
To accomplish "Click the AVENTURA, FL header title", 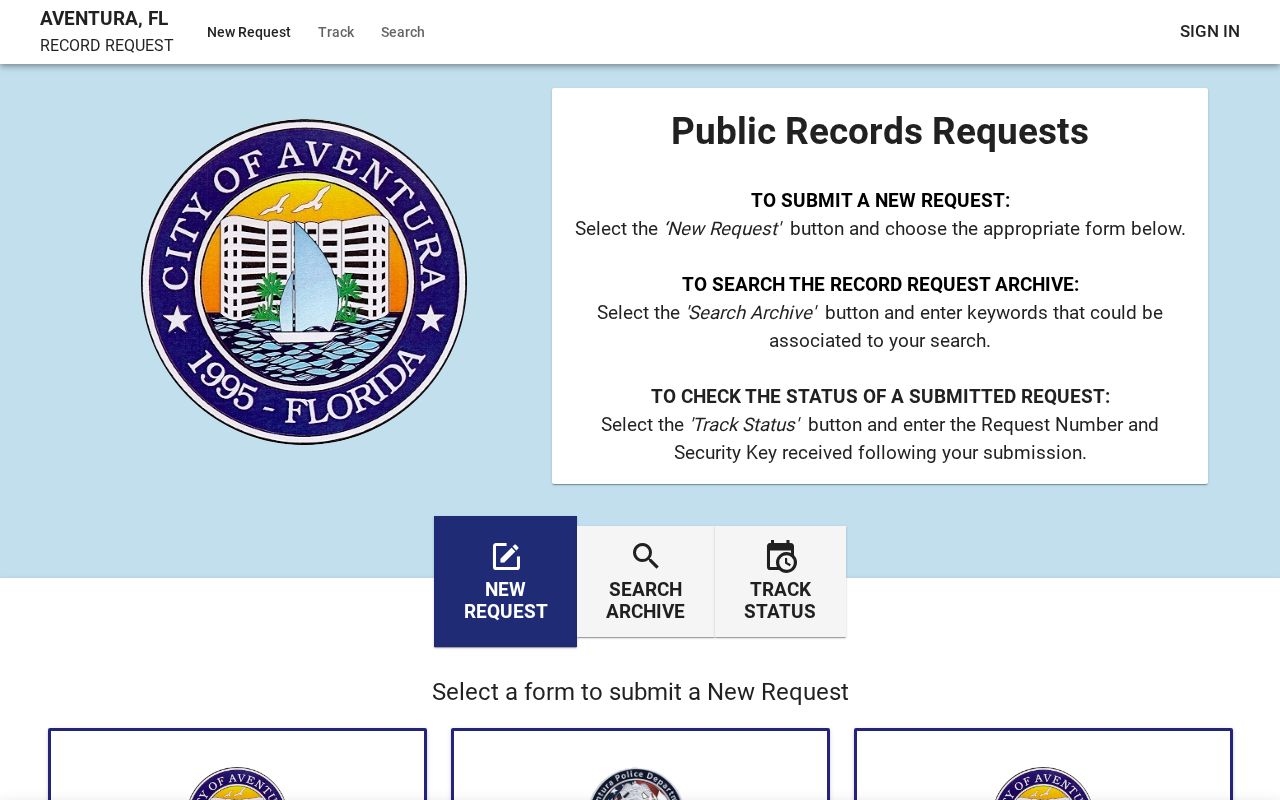I will [104, 19].
